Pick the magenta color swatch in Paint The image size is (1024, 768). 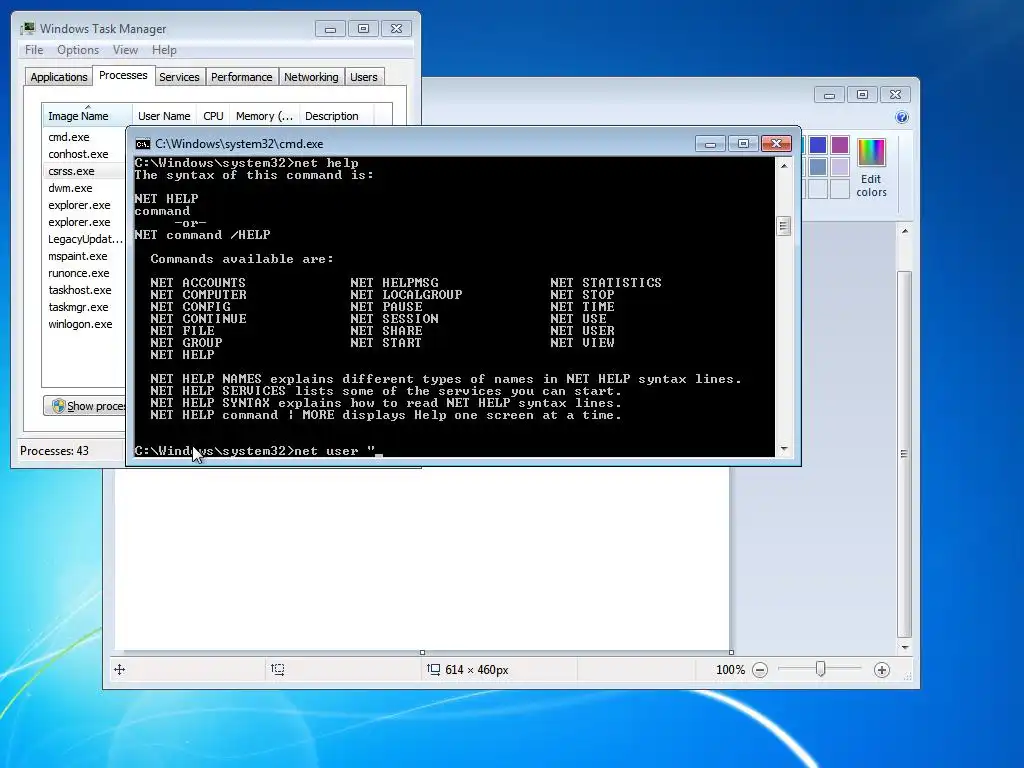840,144
